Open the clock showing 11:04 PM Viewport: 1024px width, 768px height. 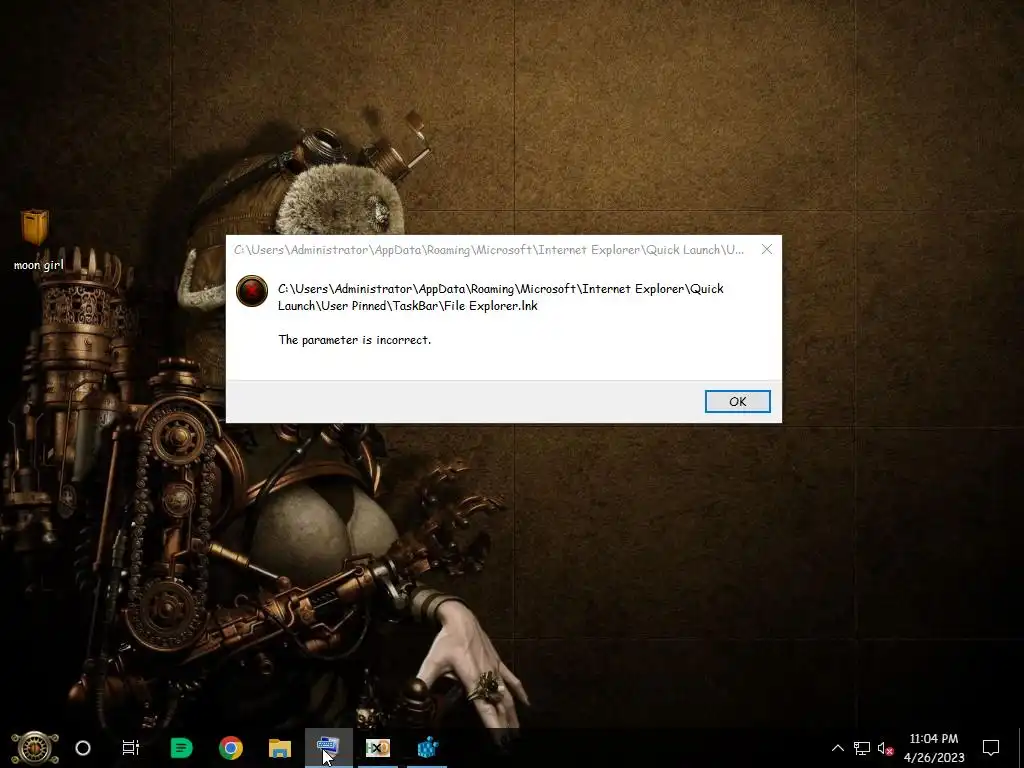coord(934,748)
